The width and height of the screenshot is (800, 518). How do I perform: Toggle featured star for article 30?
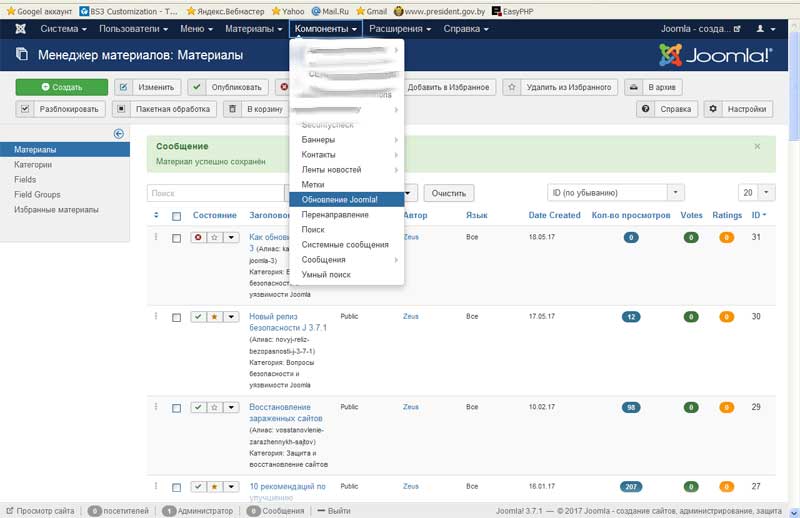pos(215,317)
